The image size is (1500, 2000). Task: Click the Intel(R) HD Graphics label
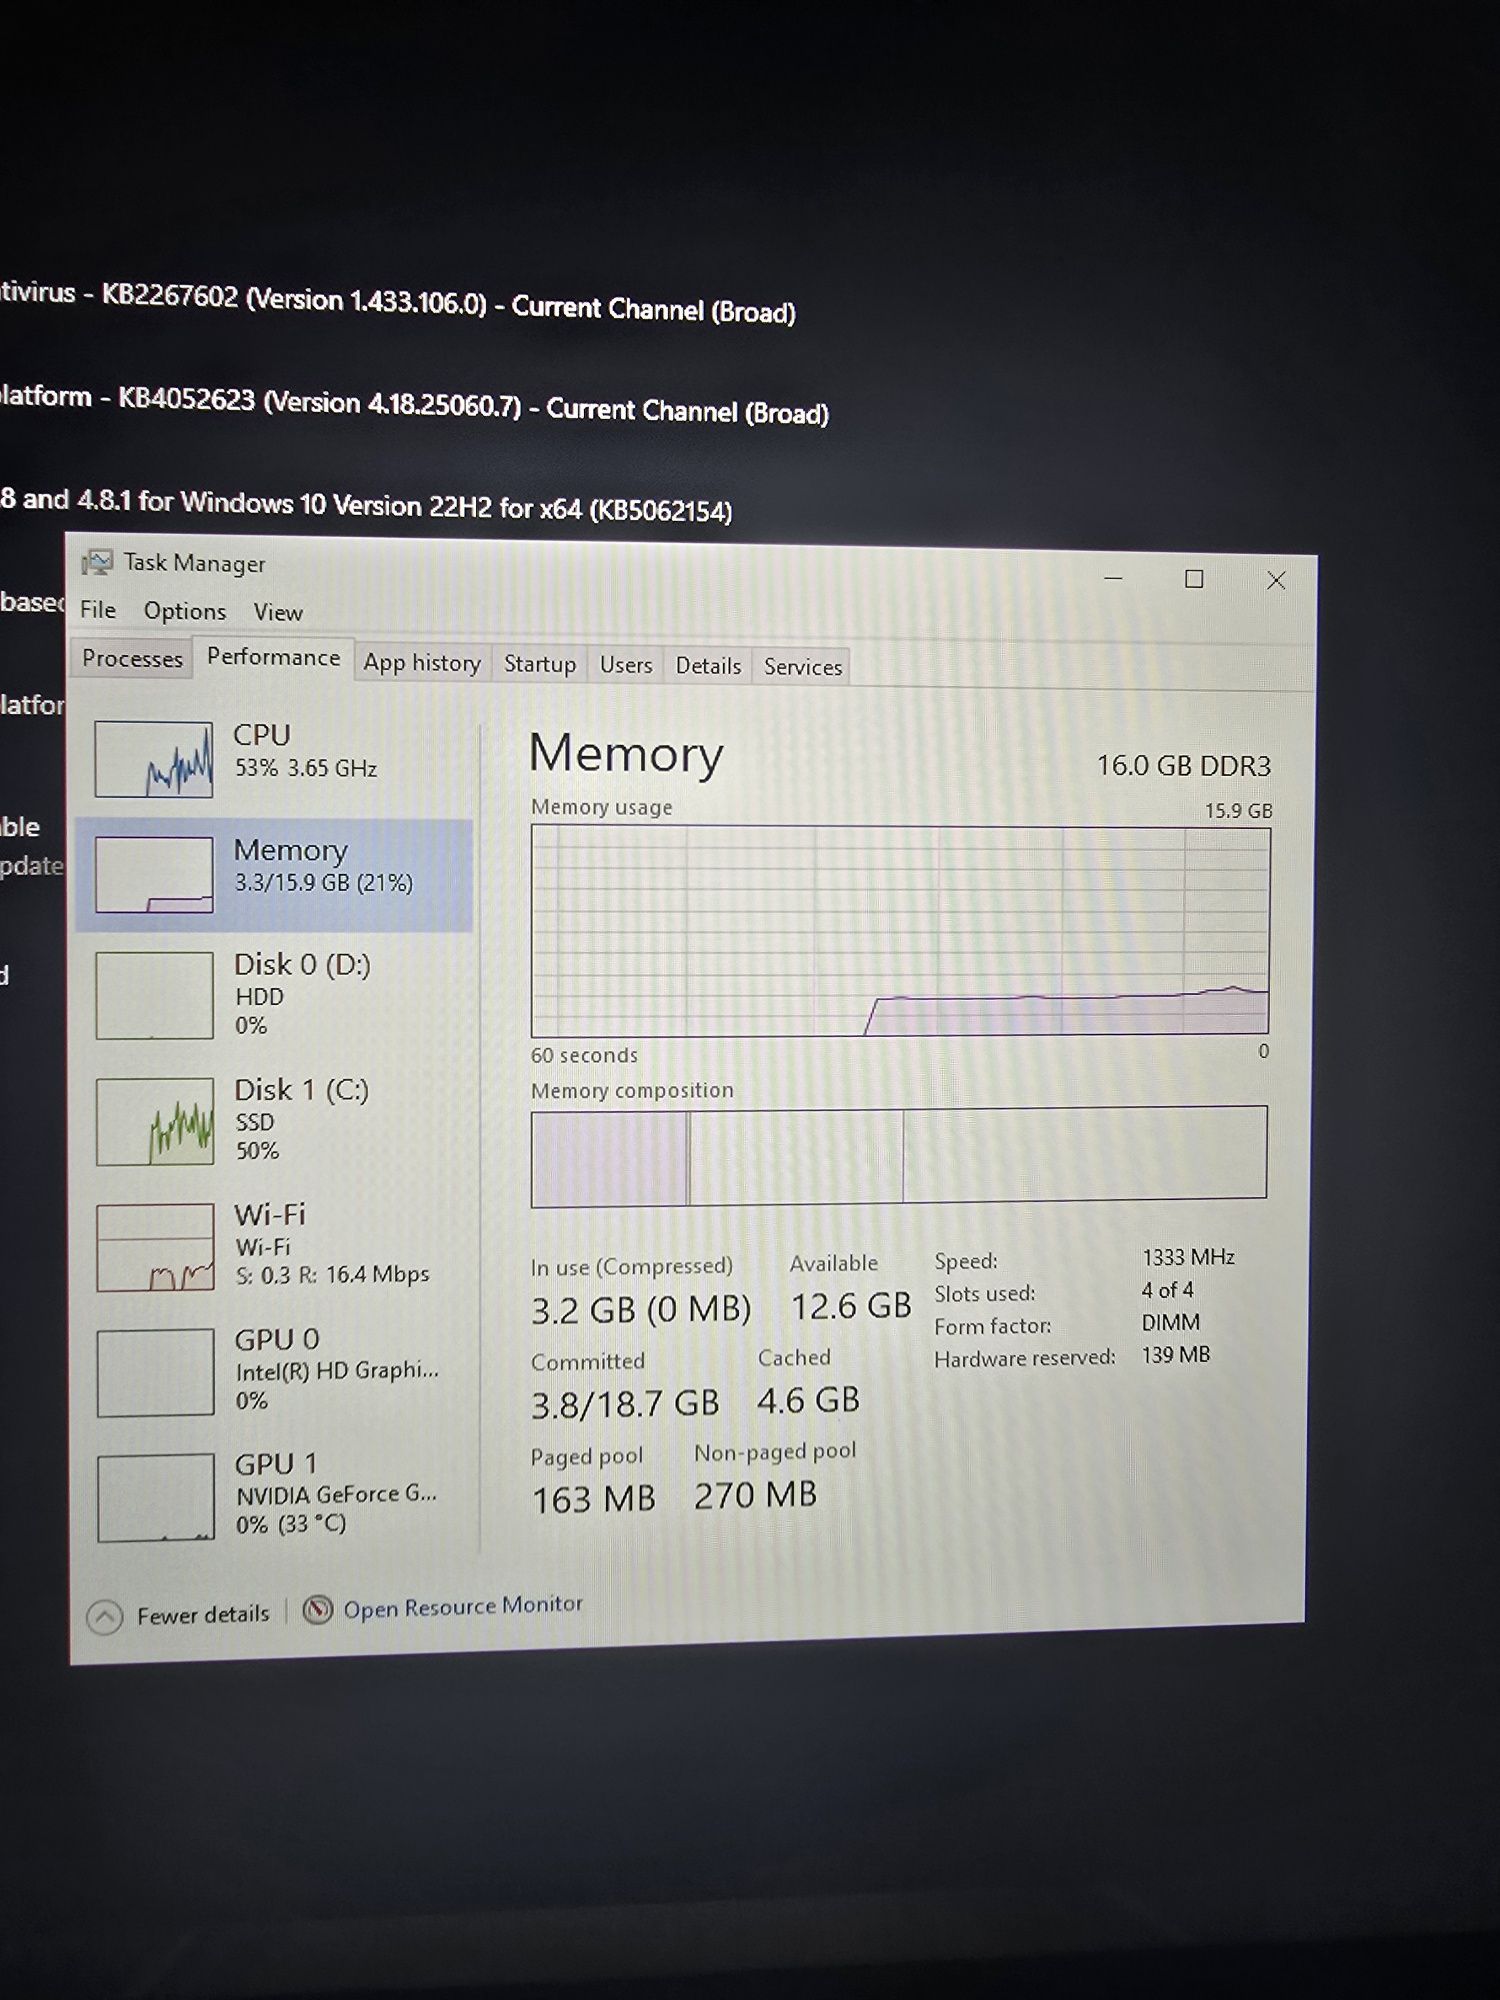click(337, 1371)
